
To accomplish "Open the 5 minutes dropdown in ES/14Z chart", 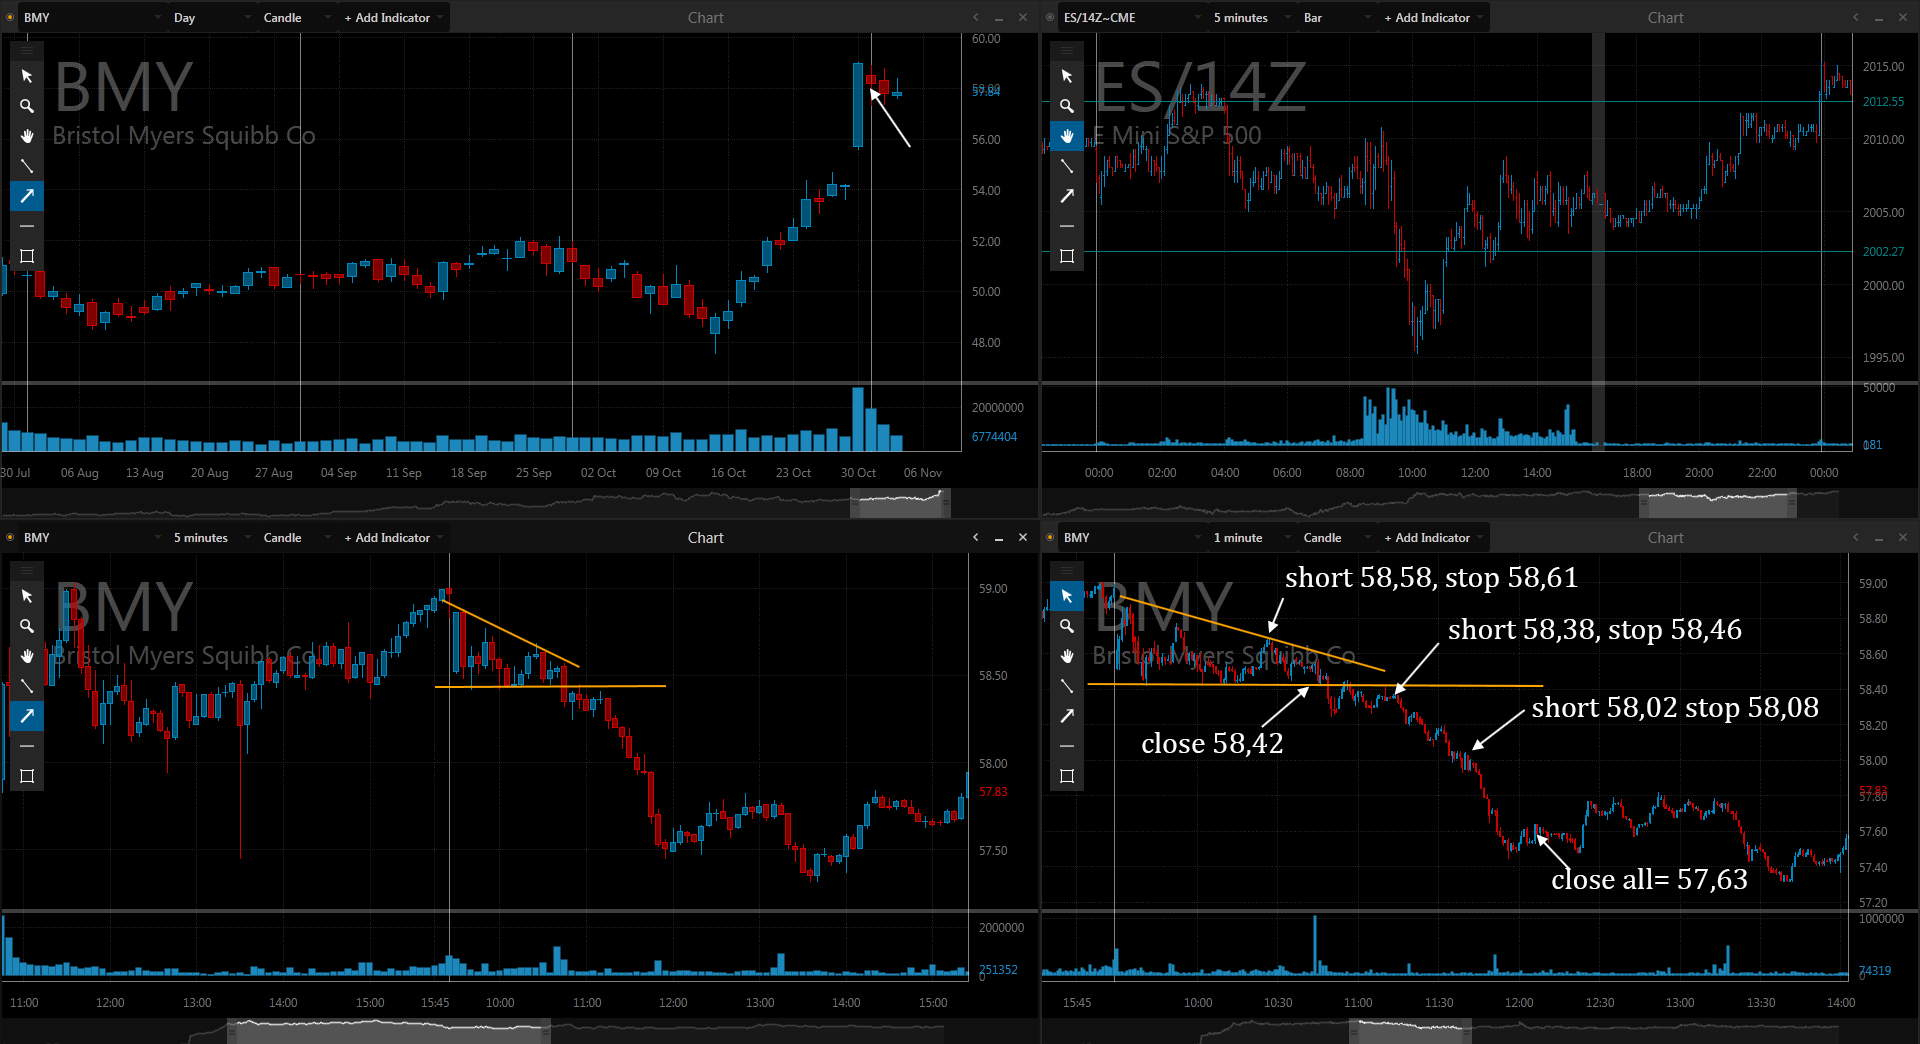I will click(1252, 18).
